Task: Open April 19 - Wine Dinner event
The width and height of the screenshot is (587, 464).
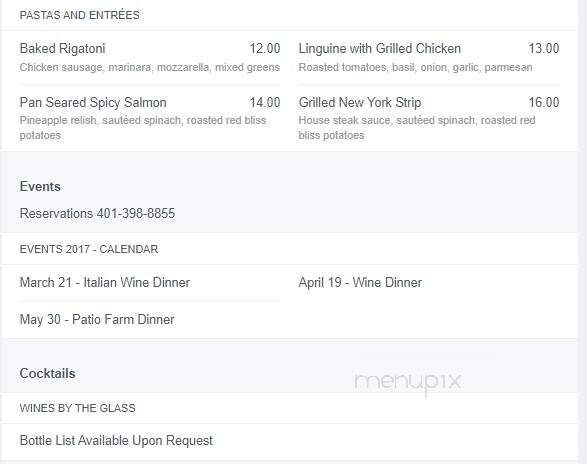Action: [360, 282]
